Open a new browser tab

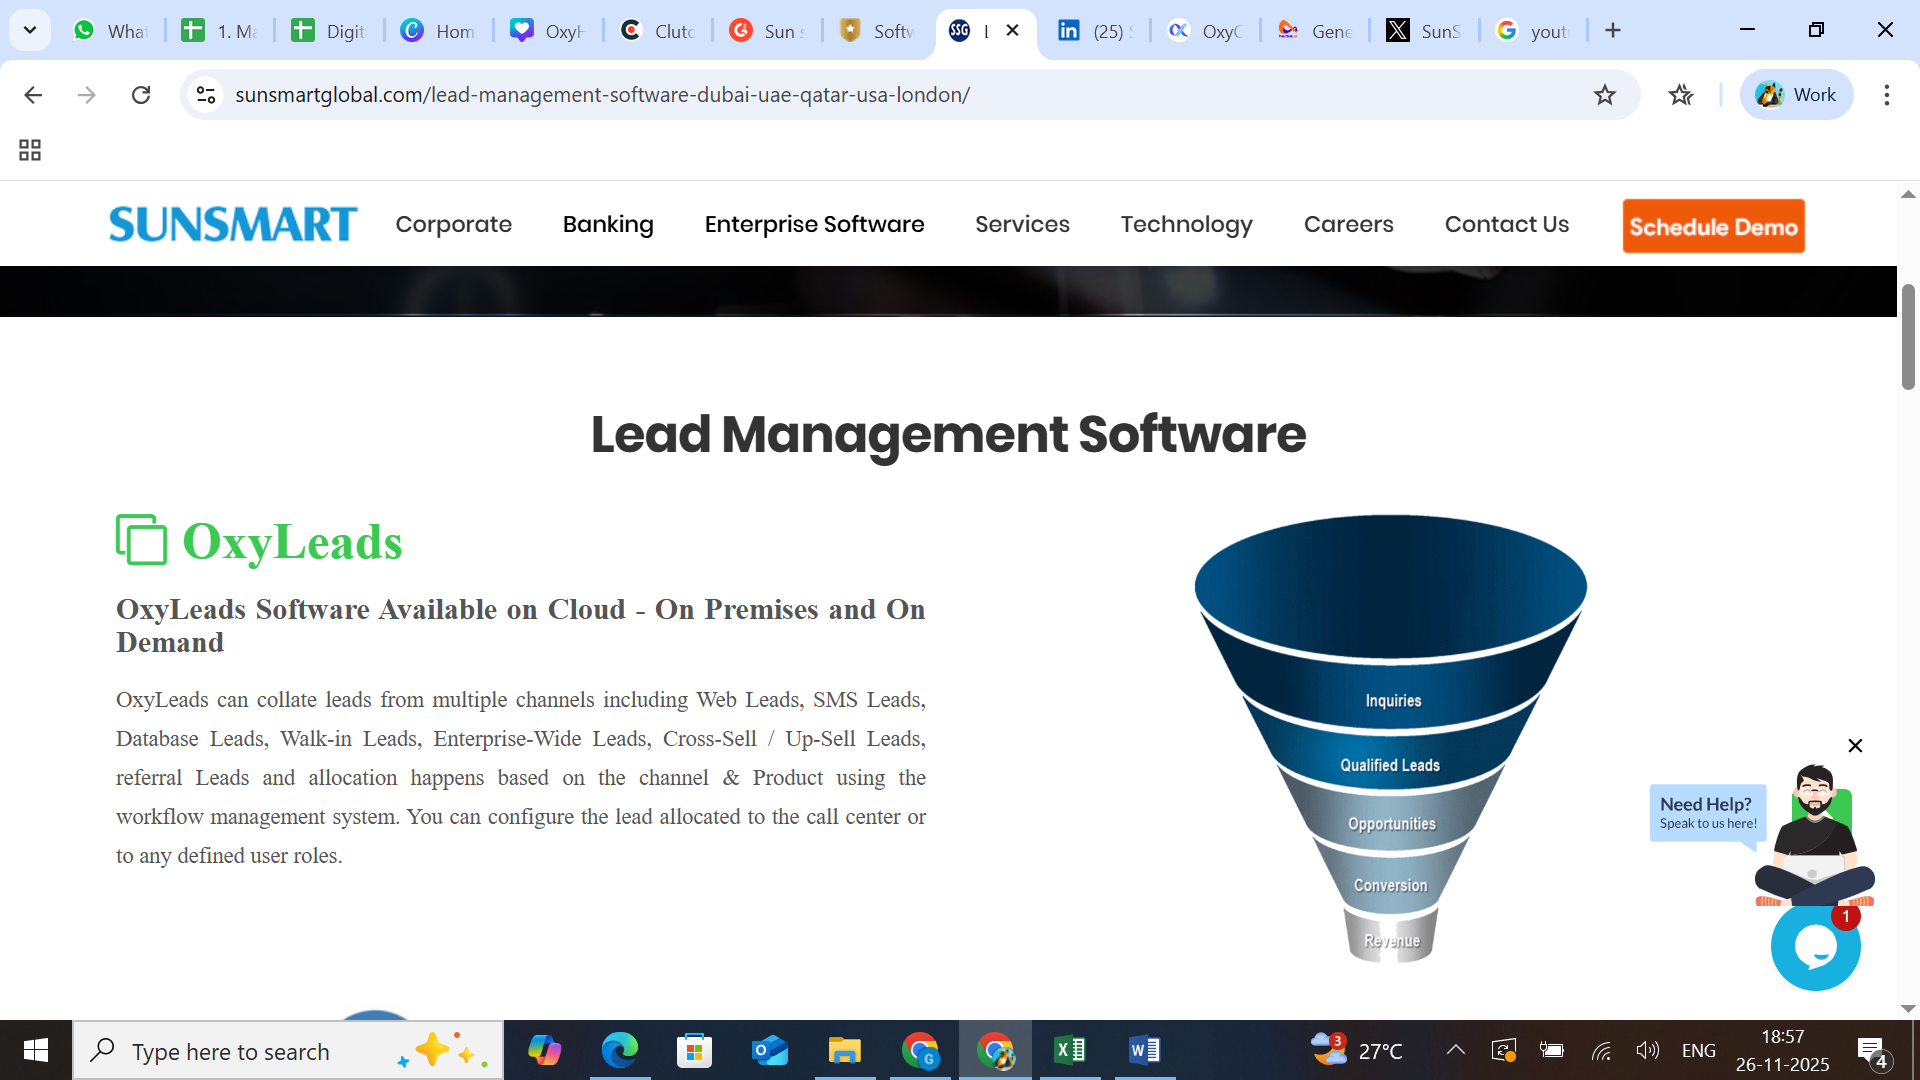1613,30
